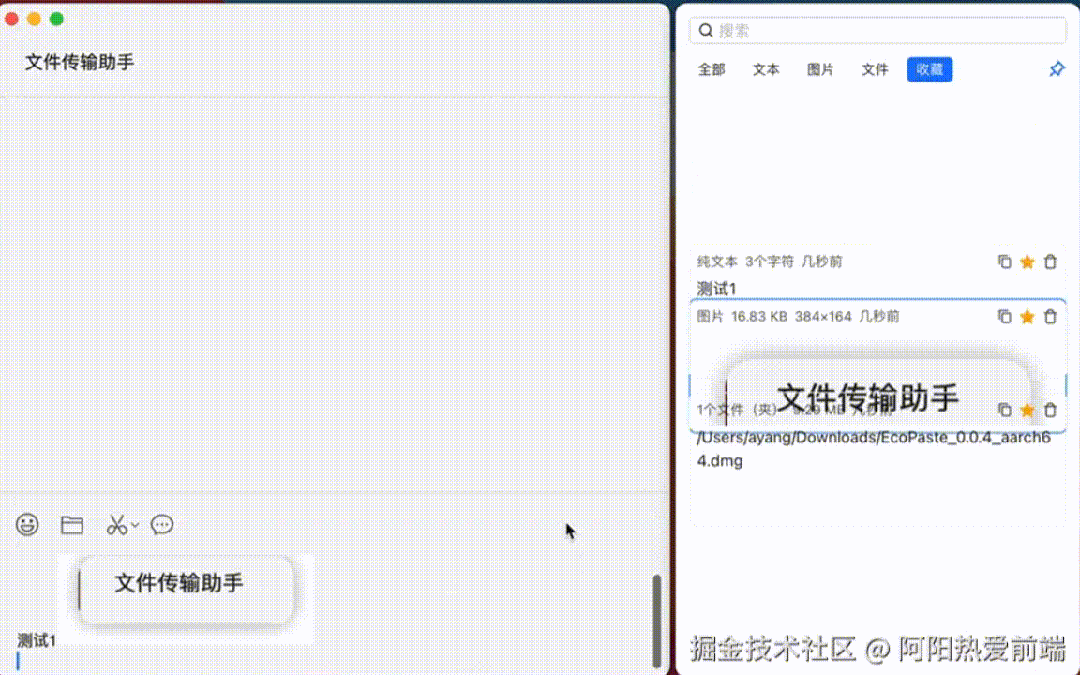Unfavorite the 测试1 entry via its star

[1027, 262]
